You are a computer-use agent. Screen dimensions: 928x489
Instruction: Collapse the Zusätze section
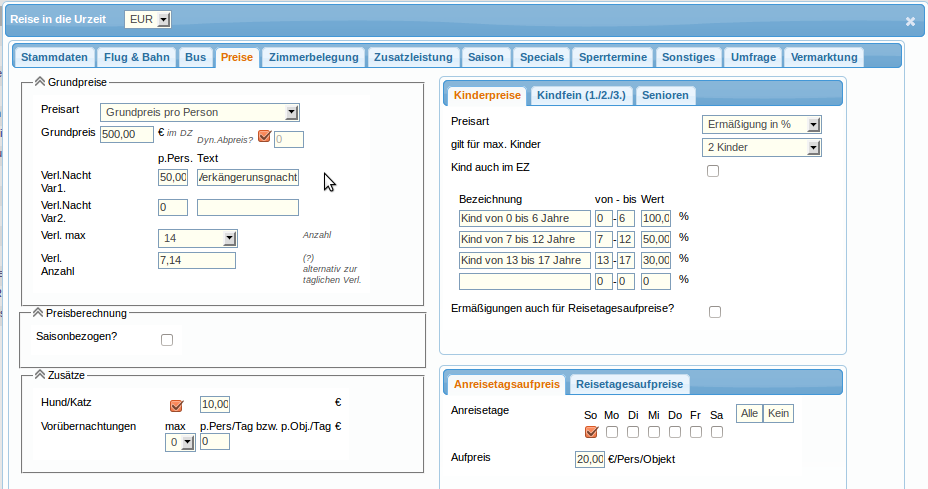click(40, 374)
